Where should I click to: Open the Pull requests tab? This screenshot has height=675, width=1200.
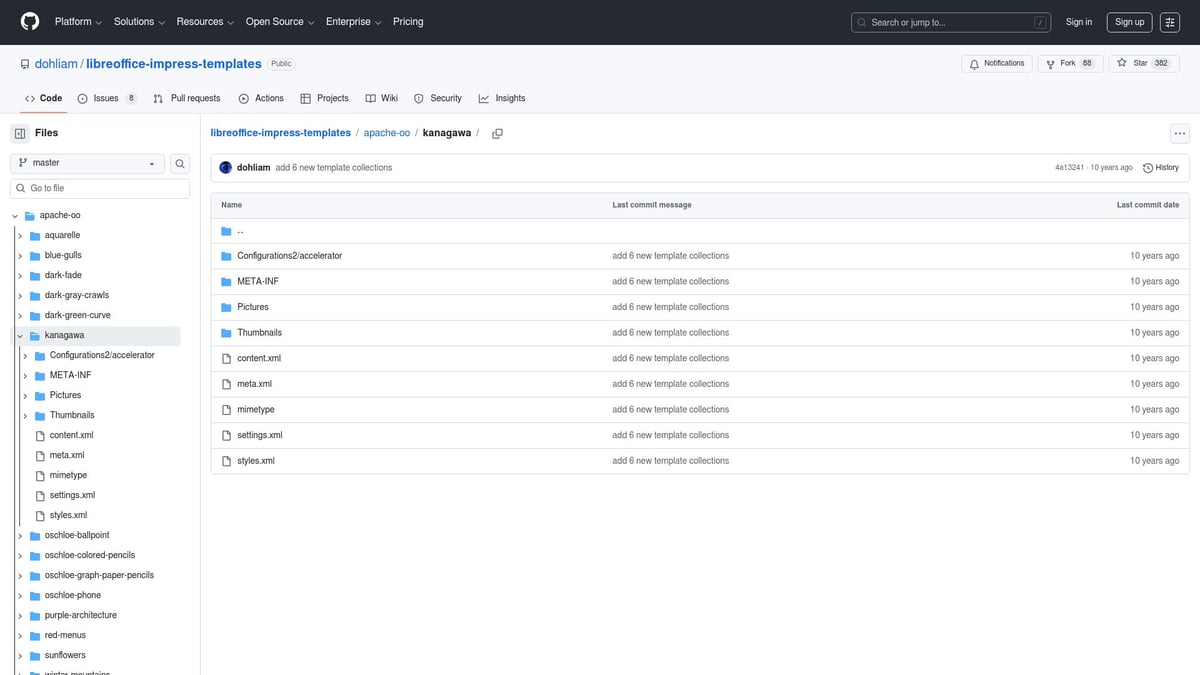tap(187, 98)
